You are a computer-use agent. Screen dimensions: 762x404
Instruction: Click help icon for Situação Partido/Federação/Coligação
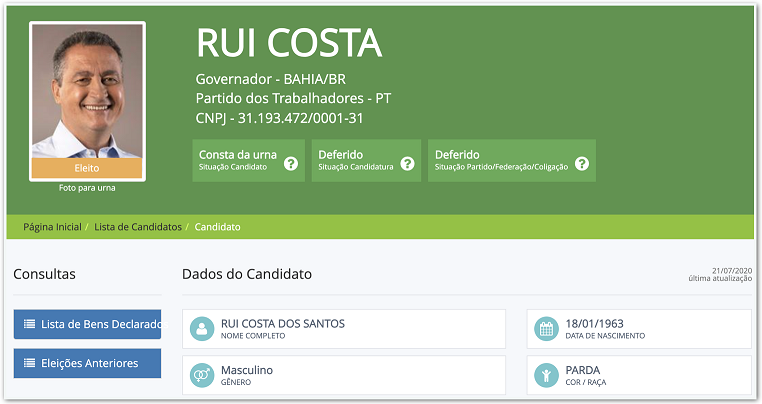tap(581, 162)
